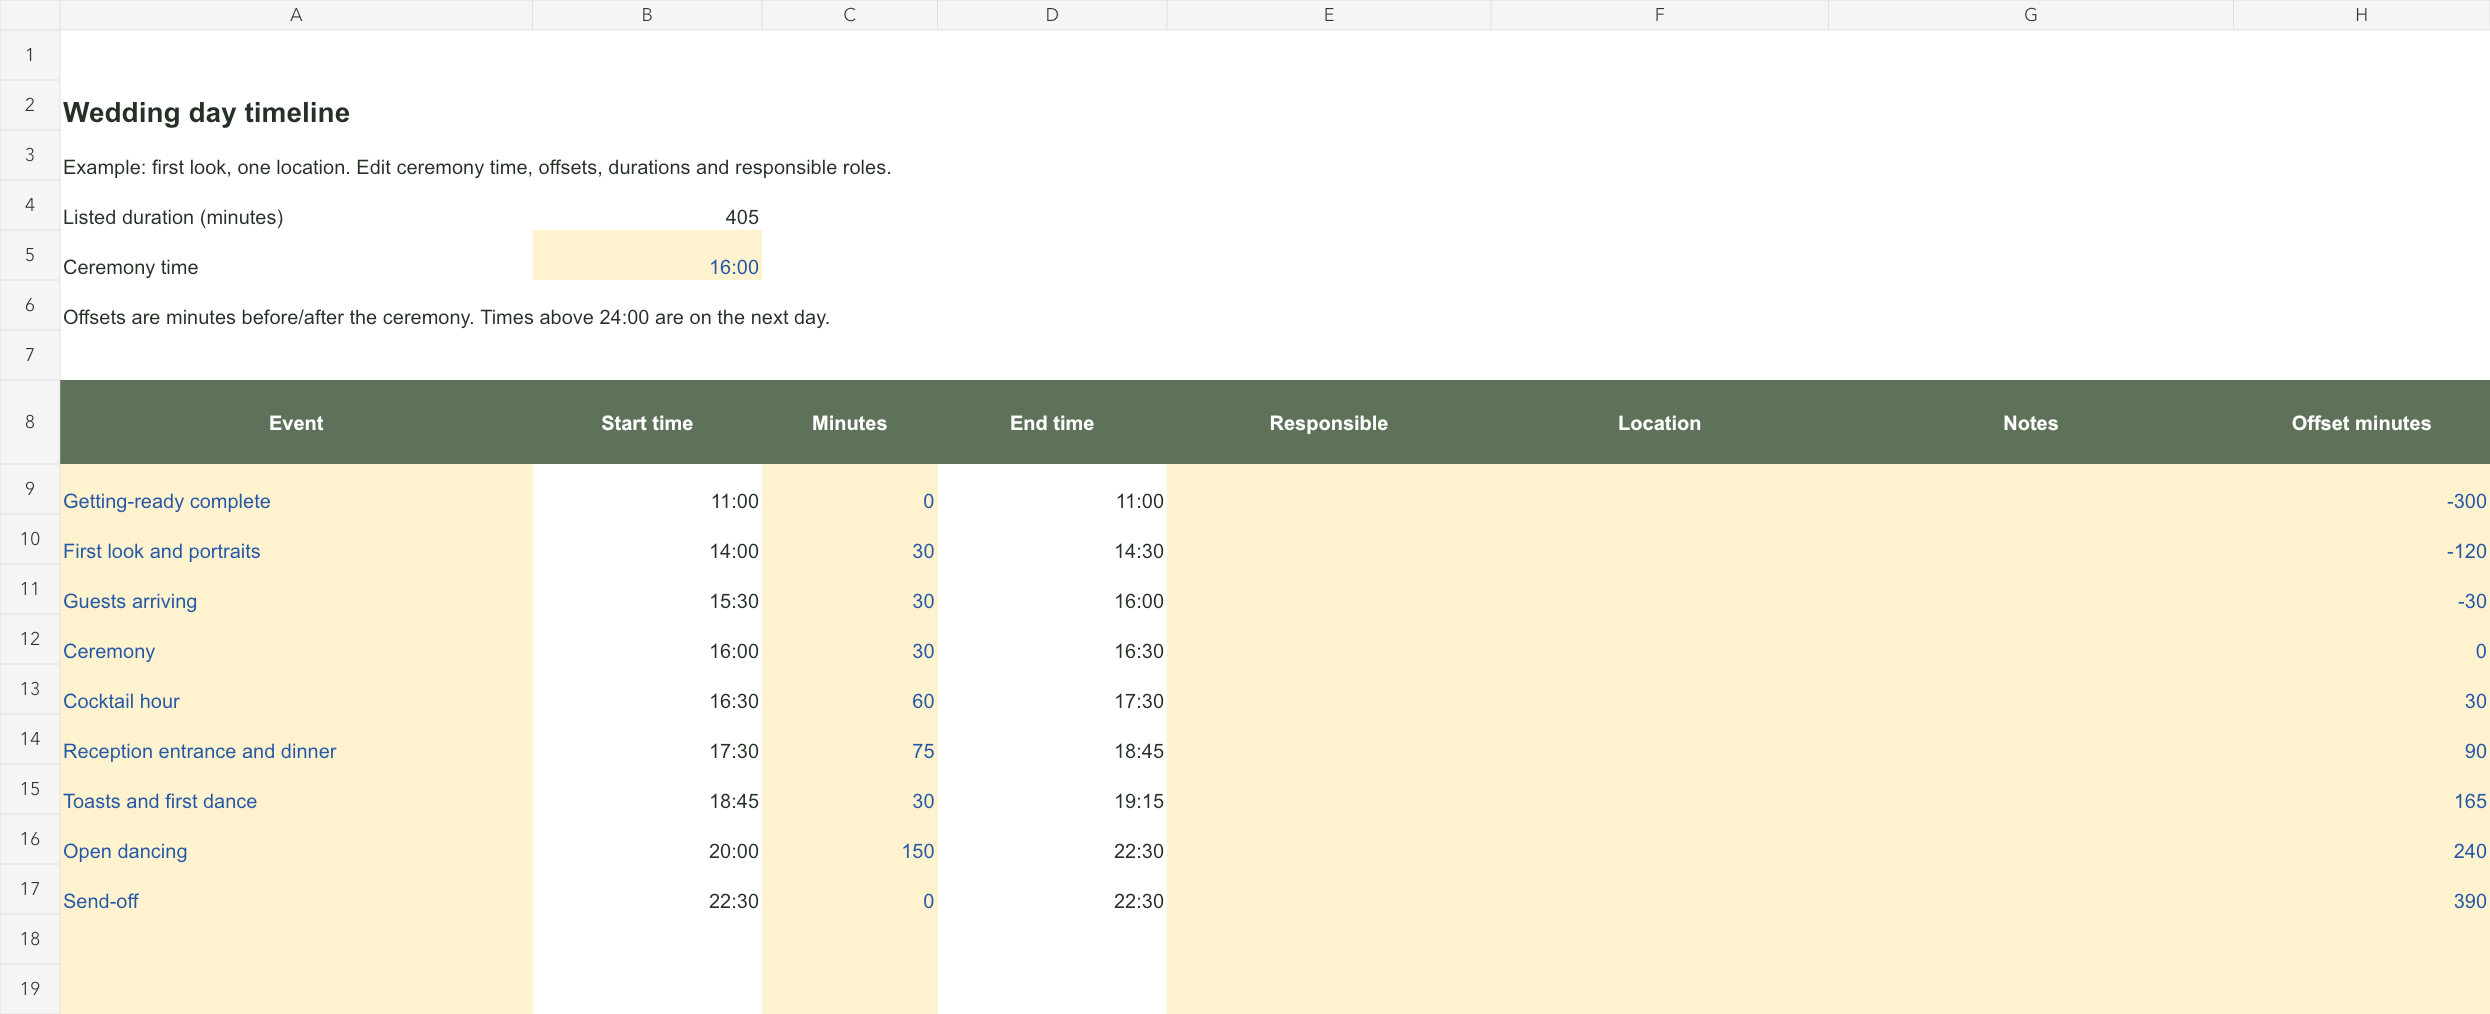The width and height of the screenshot is (2490, 1014).
Task: Click the Responsible header cell
Action: pos(1329,422)
